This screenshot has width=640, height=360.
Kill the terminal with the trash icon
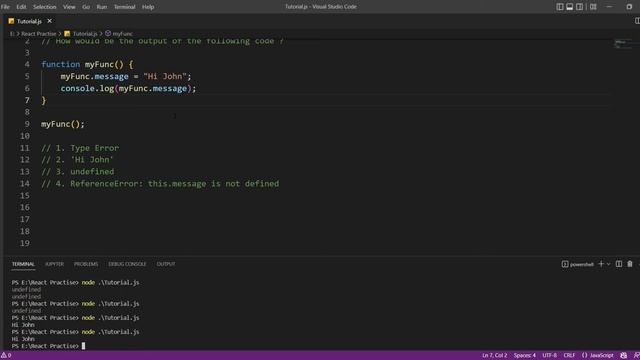click(630, 264)
